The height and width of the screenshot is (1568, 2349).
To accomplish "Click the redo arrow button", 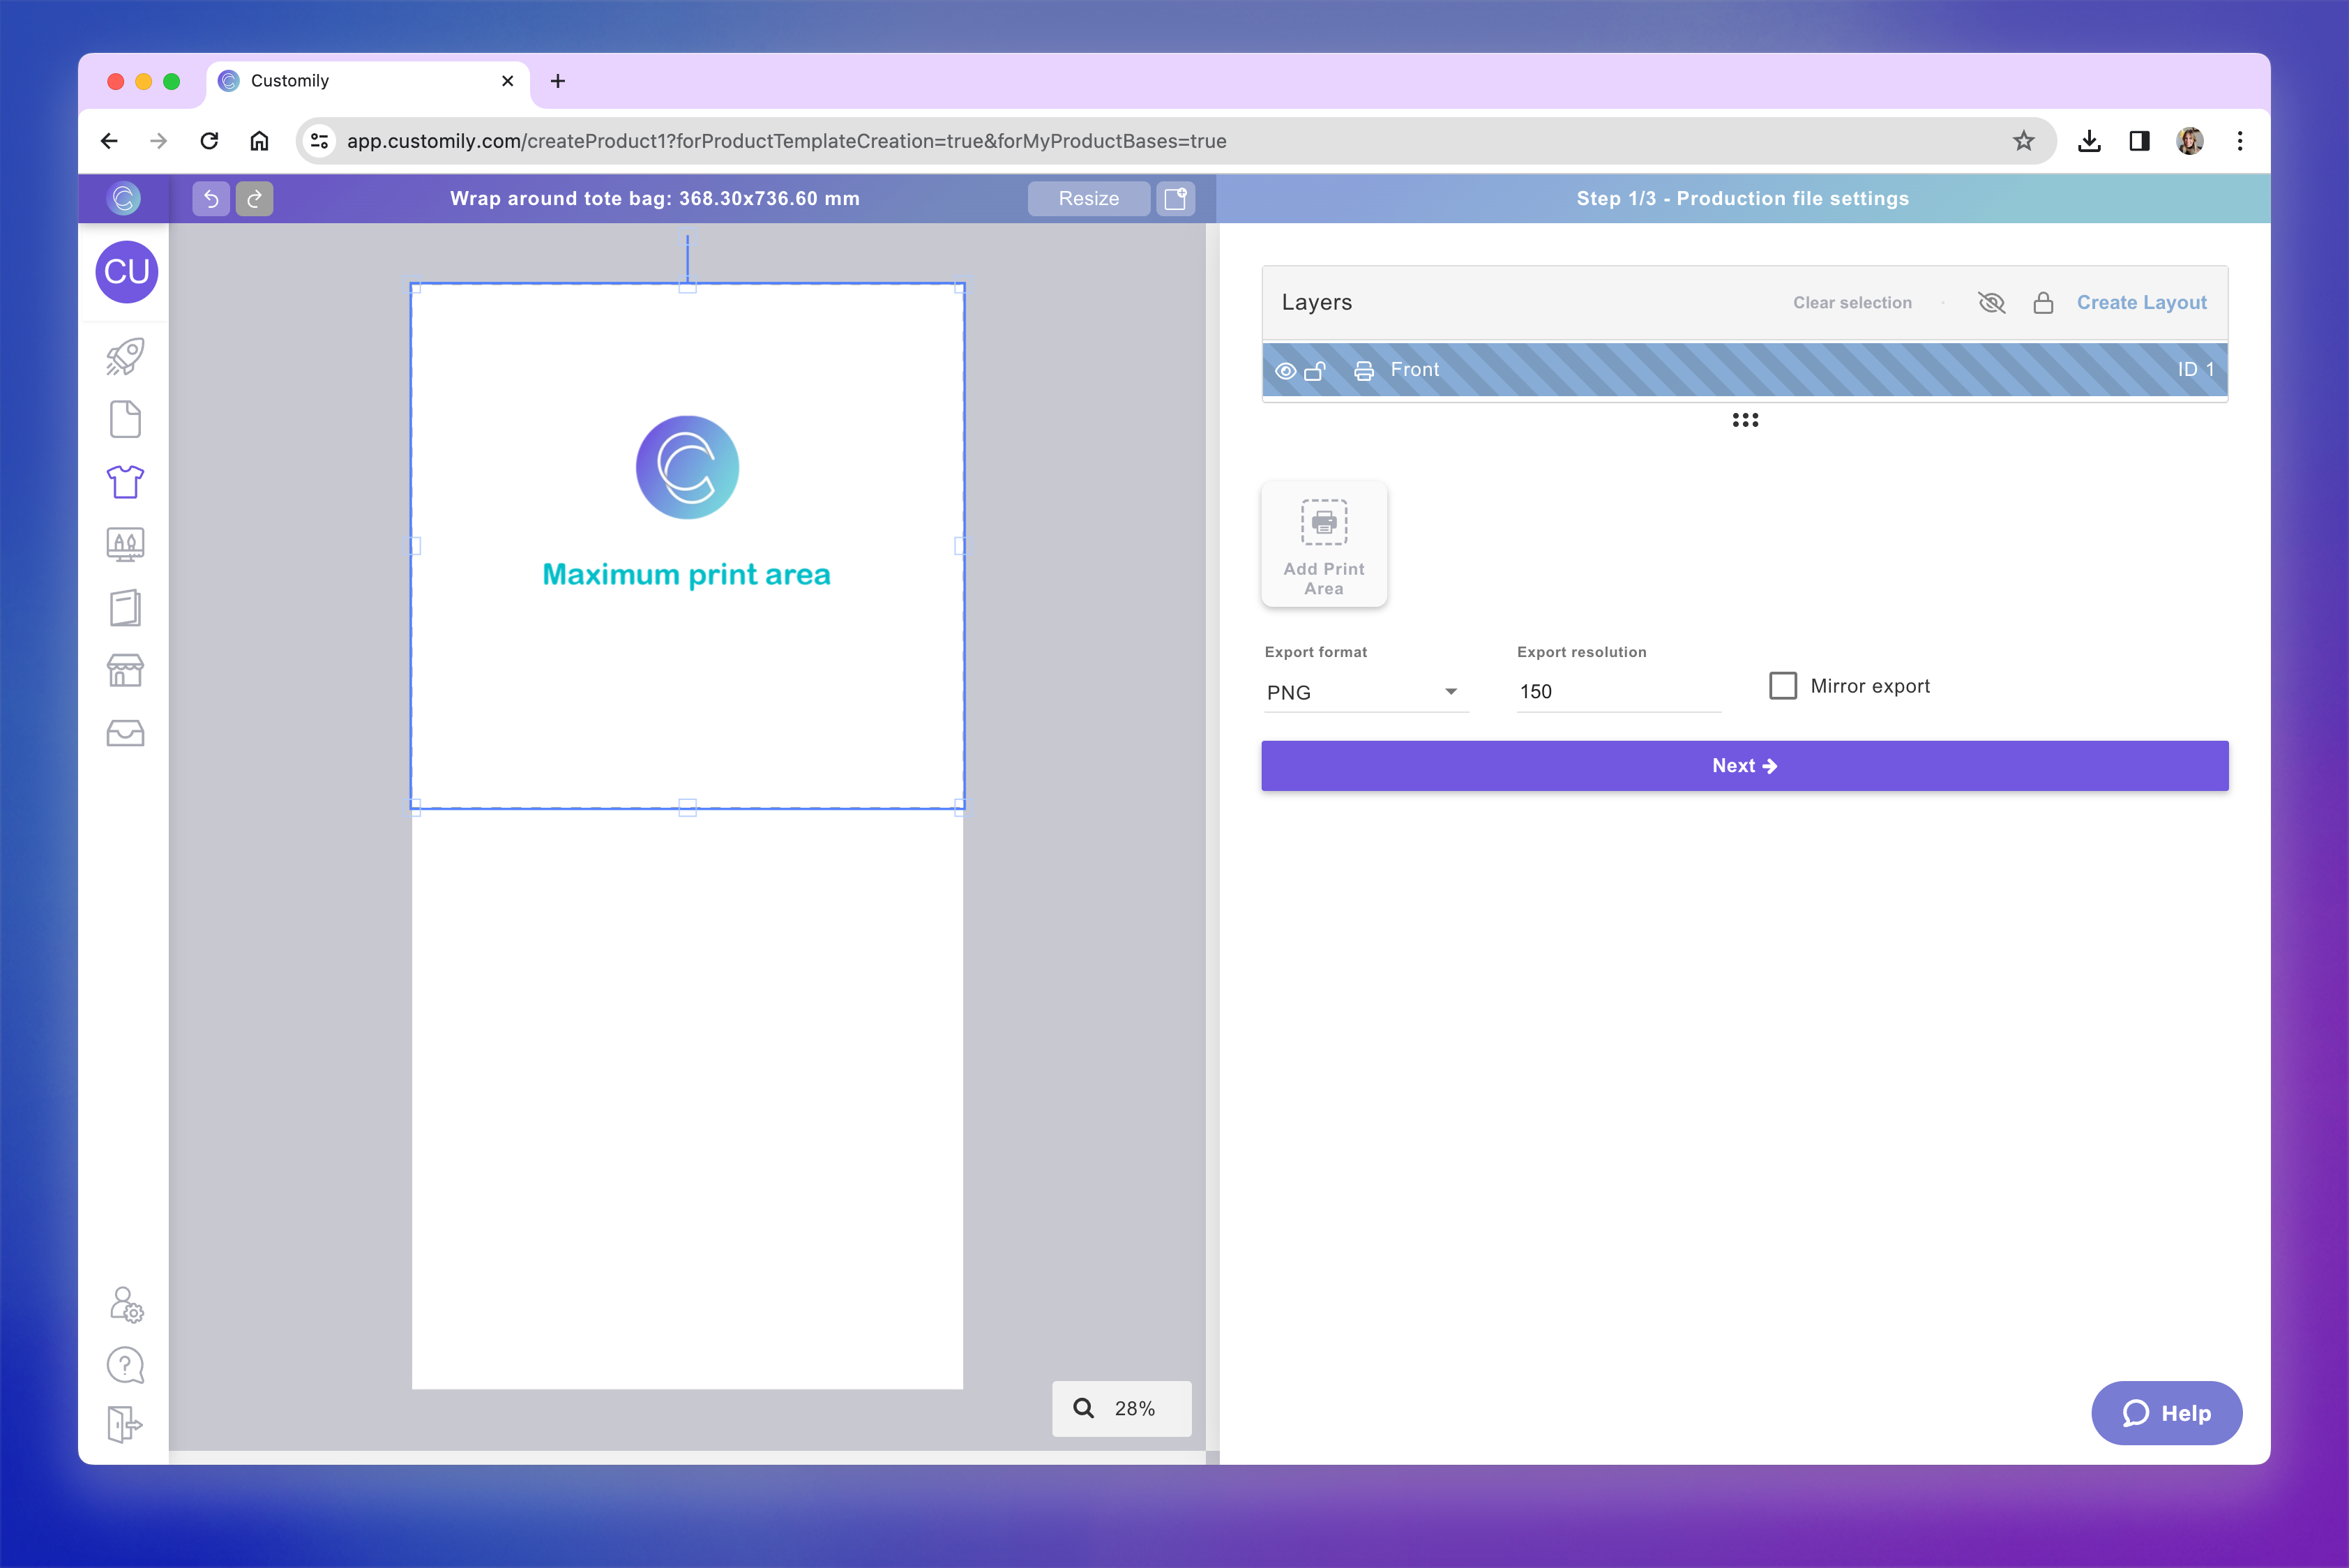I will [254, 198].
